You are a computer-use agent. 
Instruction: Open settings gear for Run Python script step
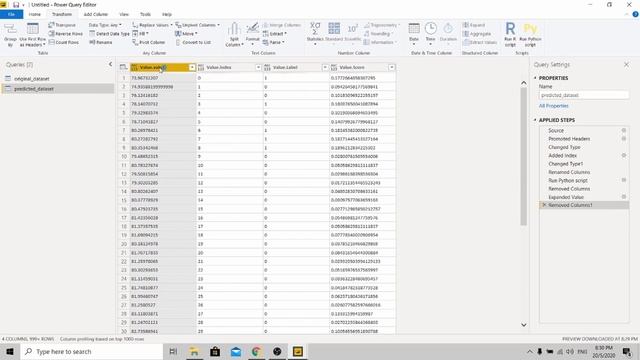(624, 180)
